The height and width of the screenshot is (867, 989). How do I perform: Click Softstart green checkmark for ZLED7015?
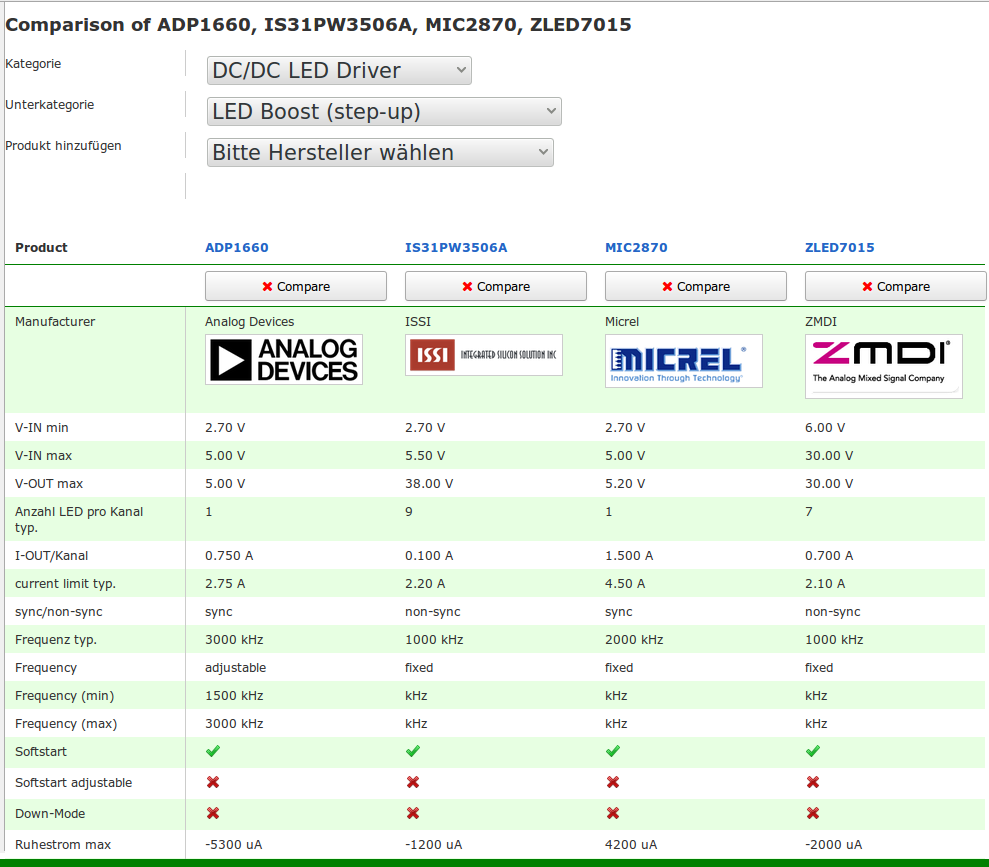tap(813, 751)
